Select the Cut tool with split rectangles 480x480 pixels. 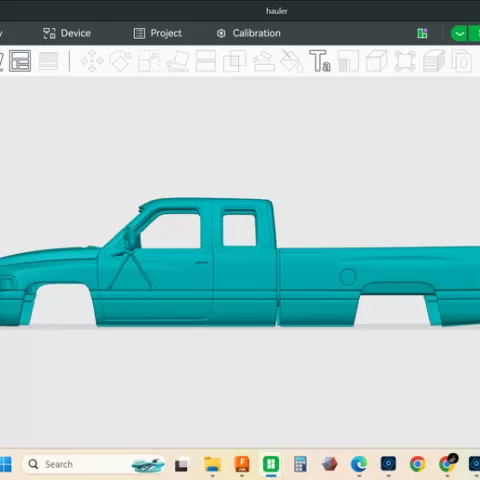tap(206, 61)
